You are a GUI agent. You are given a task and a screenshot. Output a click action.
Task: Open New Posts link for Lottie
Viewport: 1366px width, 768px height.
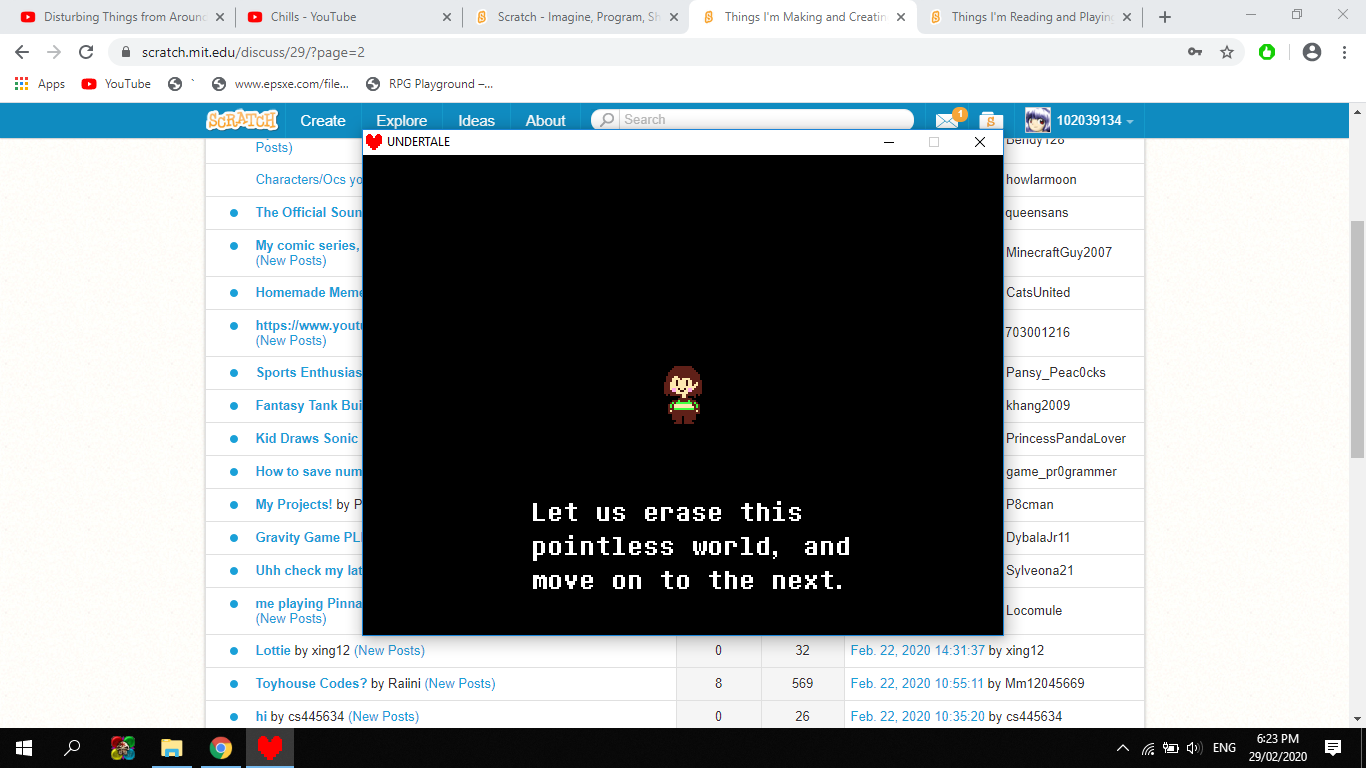[389, 650]
